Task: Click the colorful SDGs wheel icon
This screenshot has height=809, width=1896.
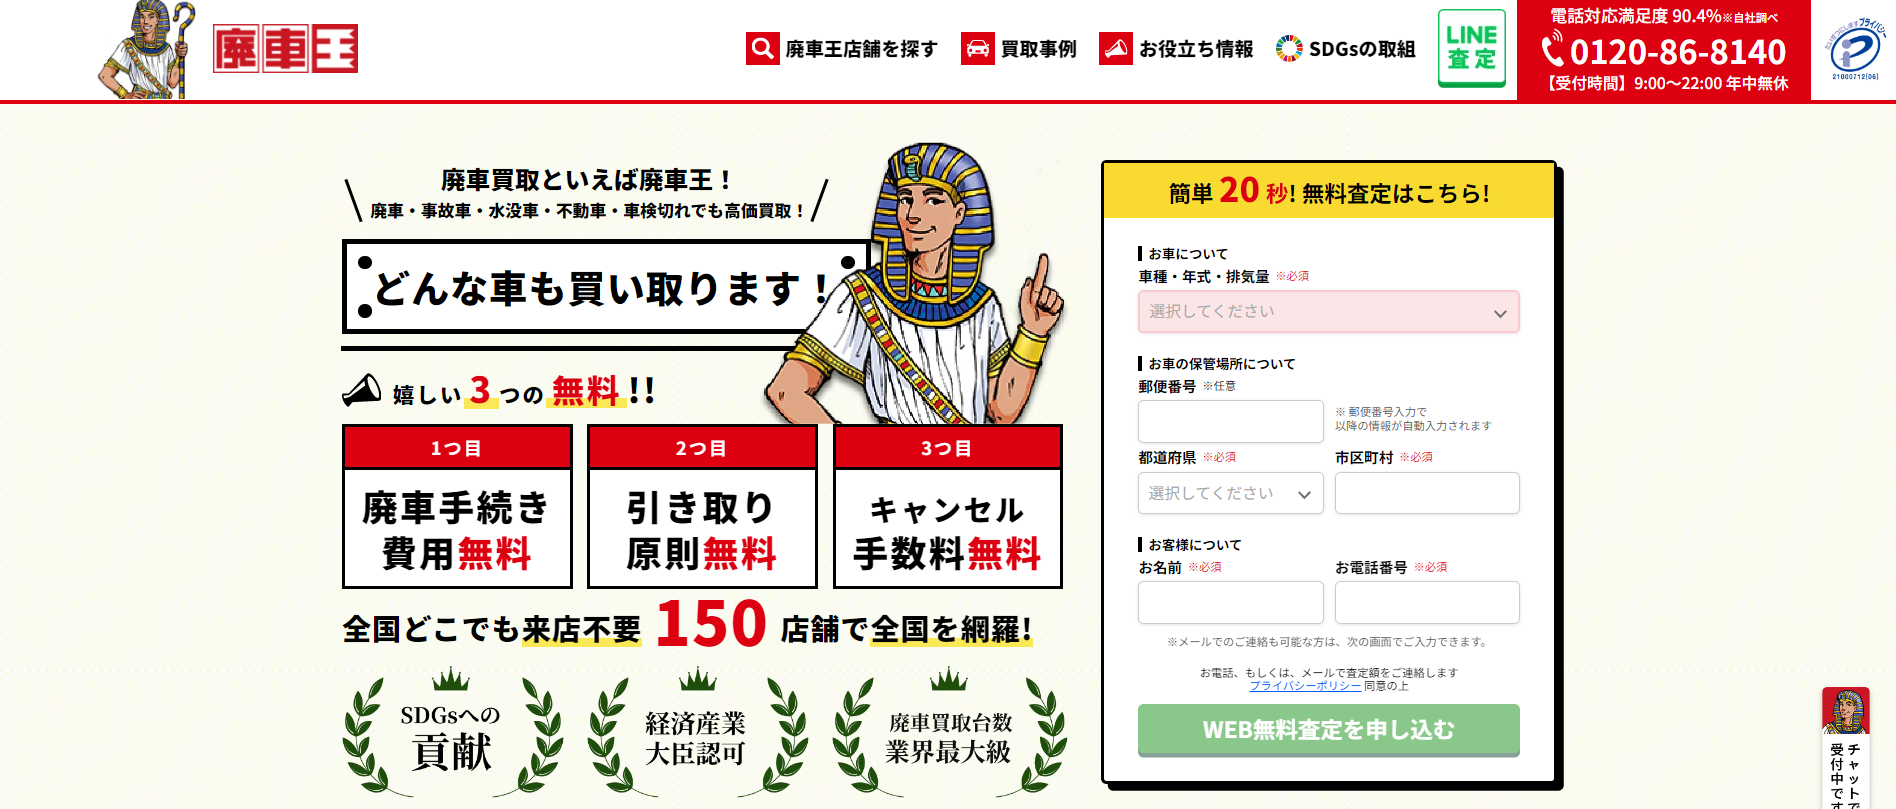Action: pyautogui.click(x=1289, y=48)
